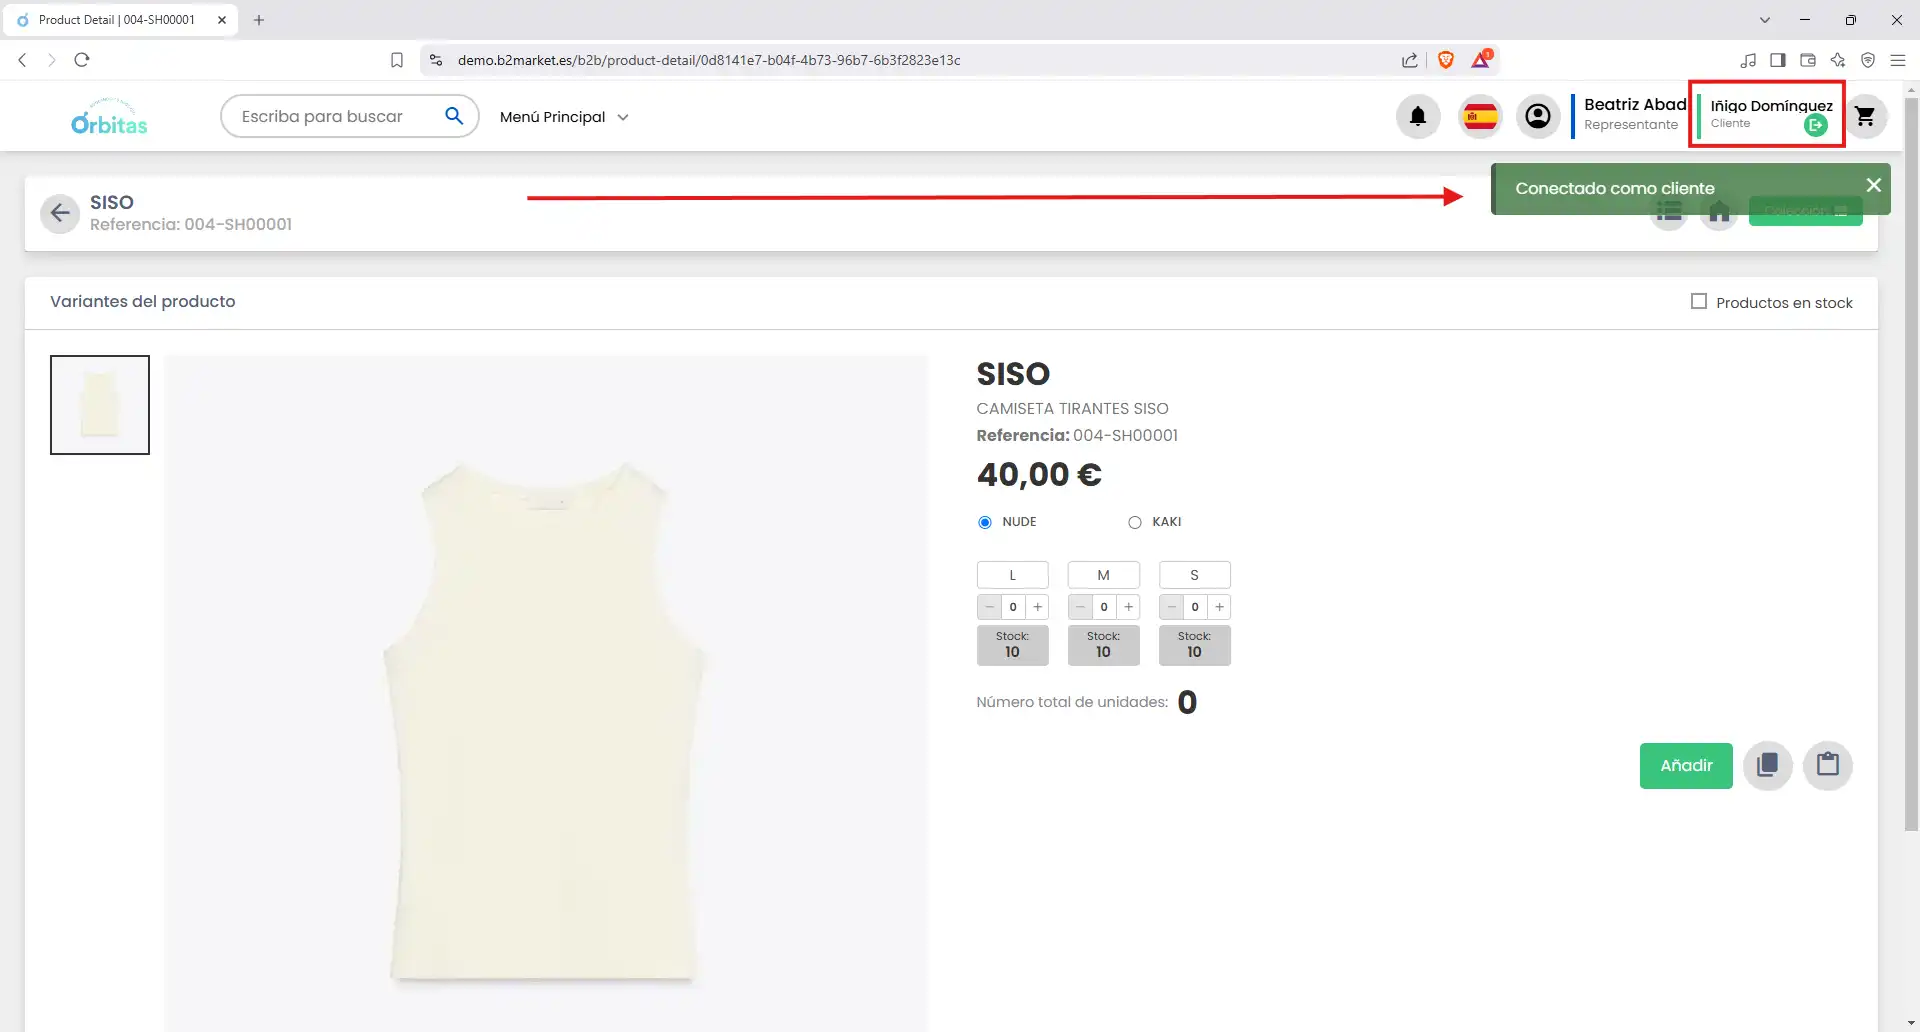1920x1032 pixels.
Task: Open the shopping cart icon
Action: (x=1866, y=116)
